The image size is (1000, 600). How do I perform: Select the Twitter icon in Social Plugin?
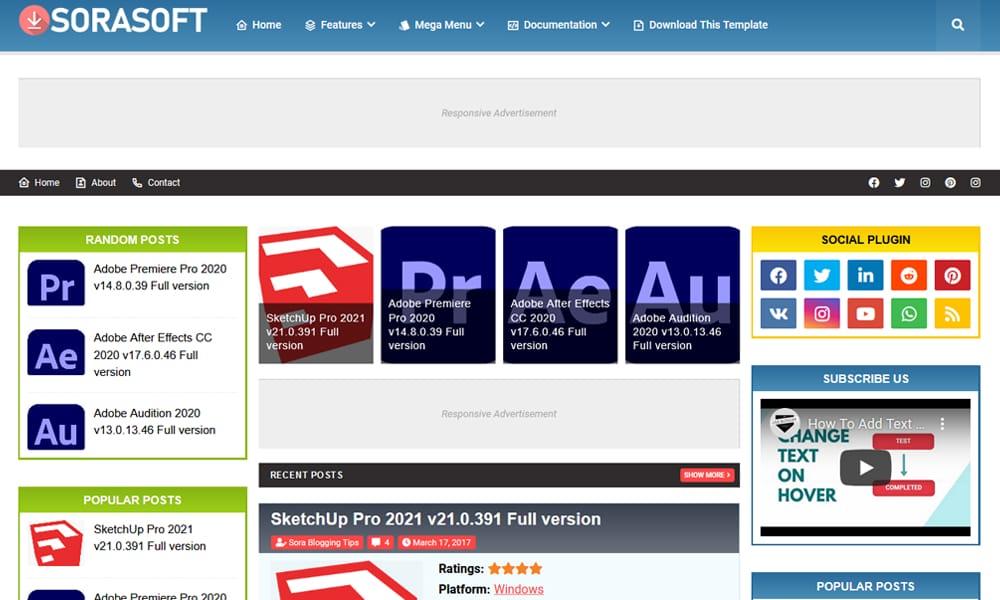point(822,275)
